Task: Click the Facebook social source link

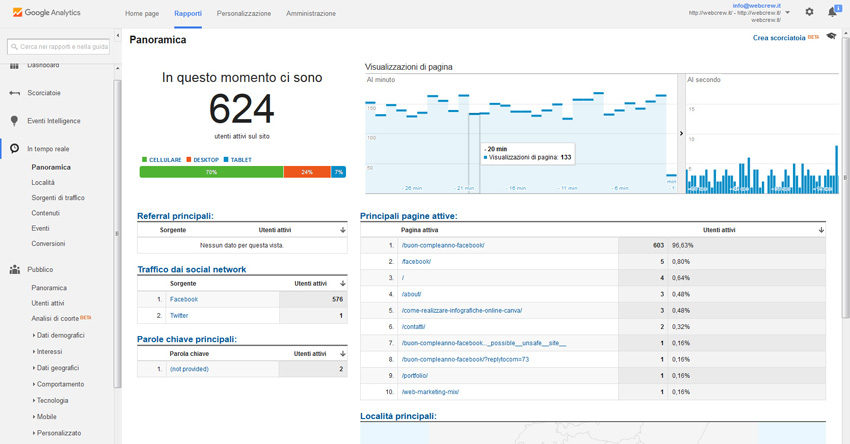Action: [x=184, y=299]
